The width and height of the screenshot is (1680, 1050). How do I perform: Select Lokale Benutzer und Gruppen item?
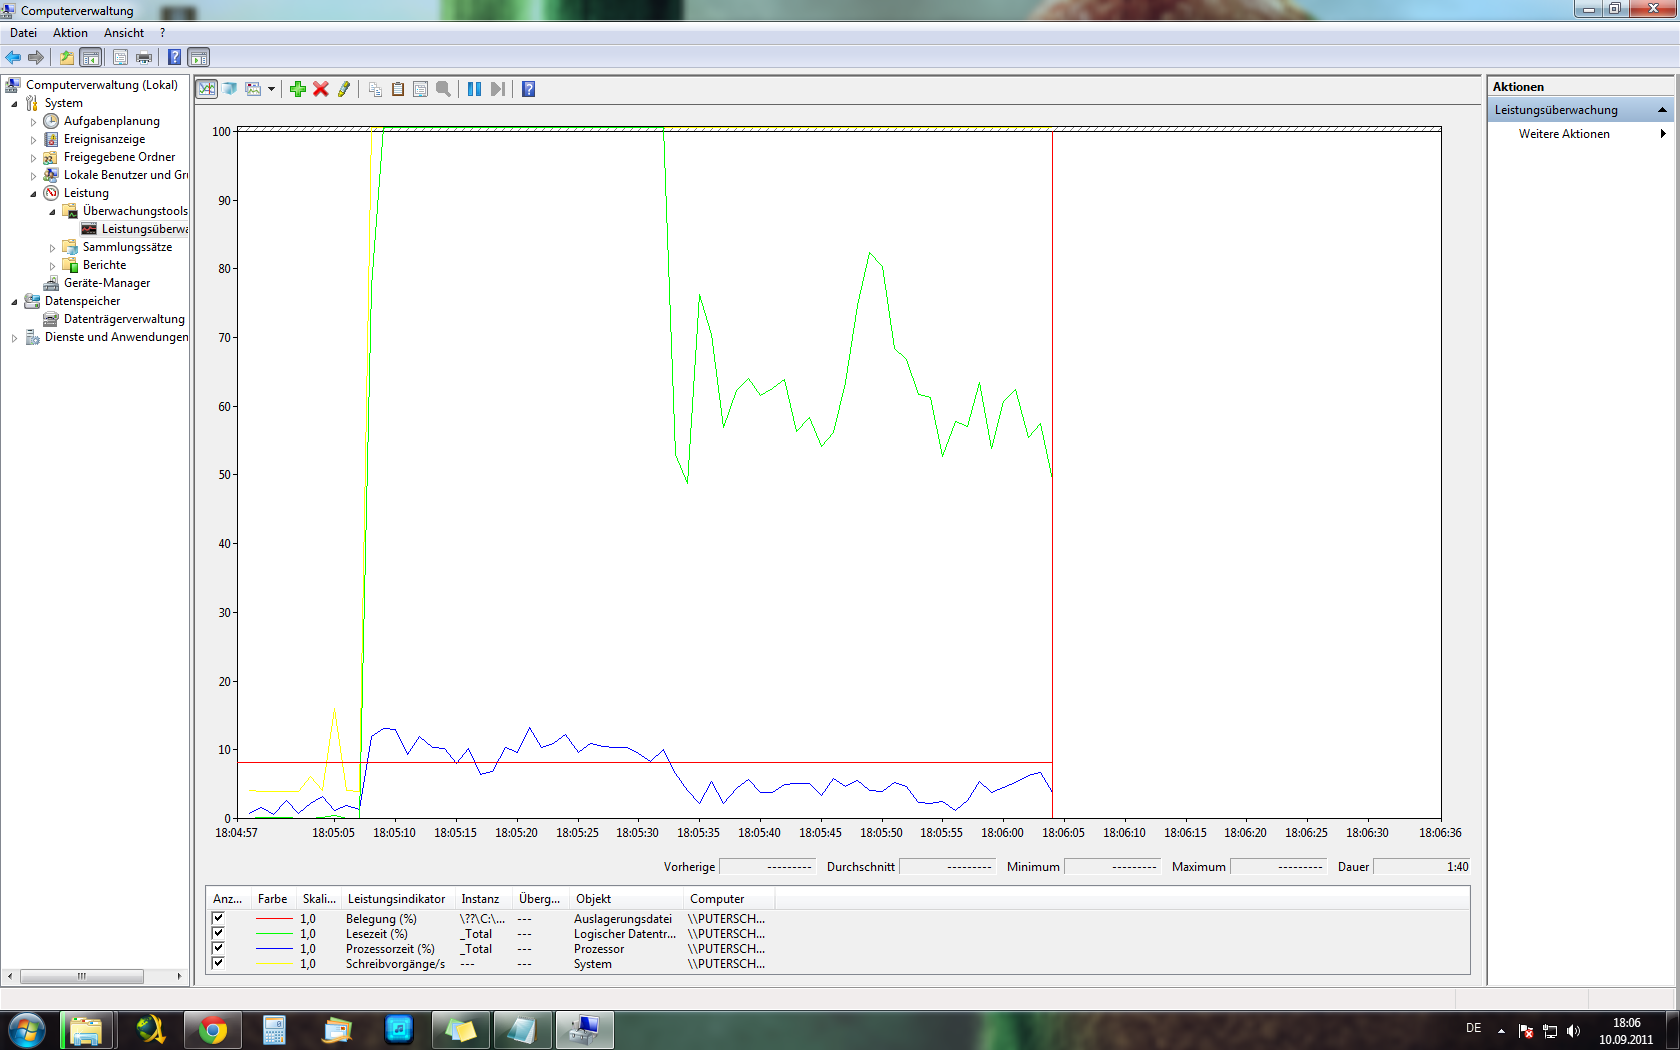(125, 175)
